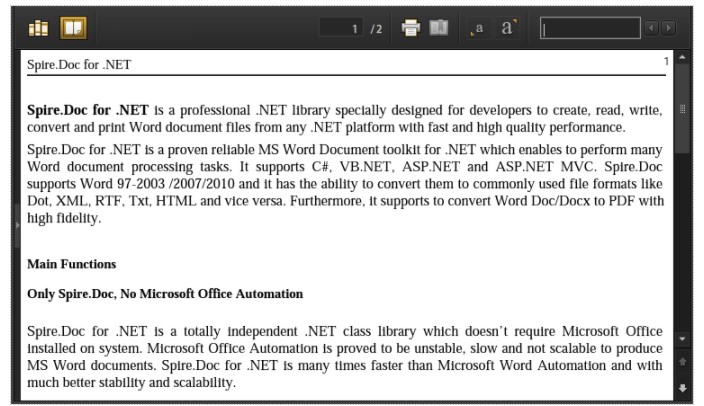Viewport: 704px width, 406px height.
Task: Open the library bookshelf view icon
Action: click(38, 28)
